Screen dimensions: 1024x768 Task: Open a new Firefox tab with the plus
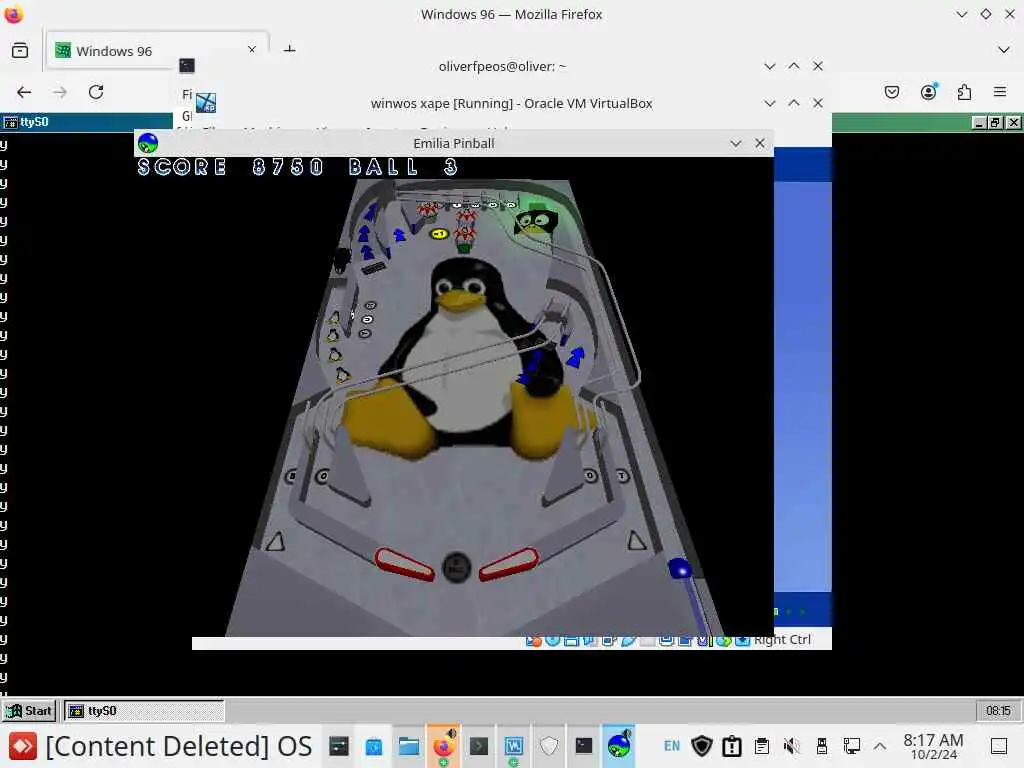289,50
